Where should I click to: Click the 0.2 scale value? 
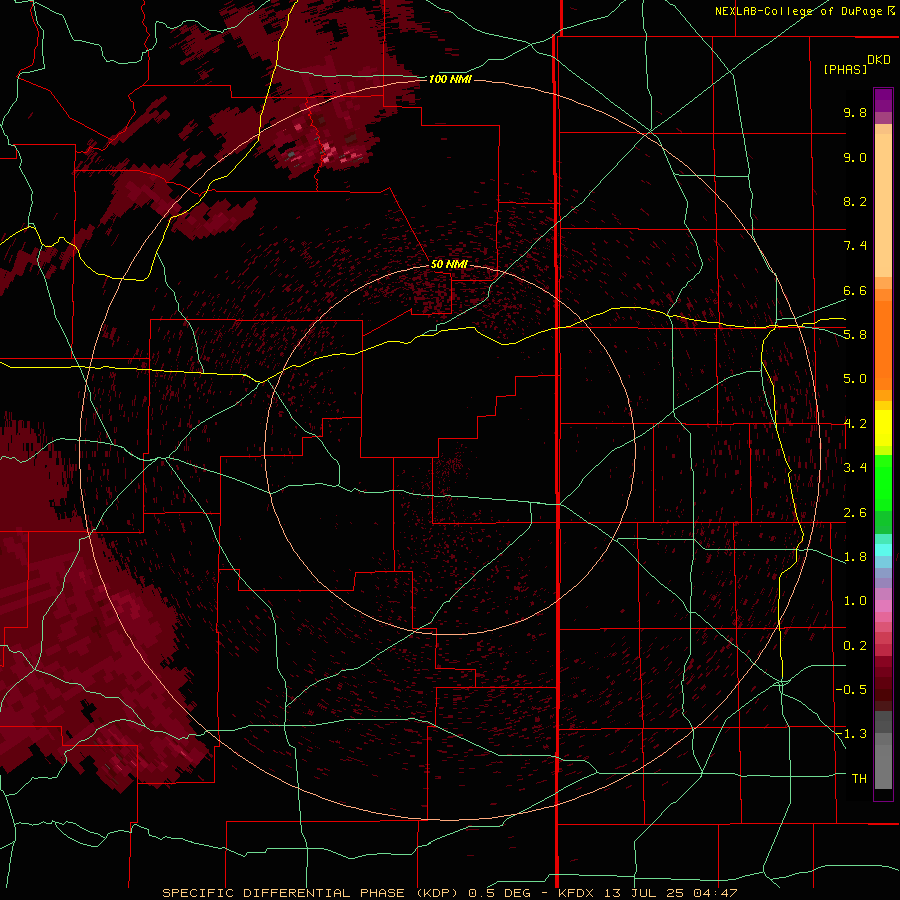tap(855, 646)
